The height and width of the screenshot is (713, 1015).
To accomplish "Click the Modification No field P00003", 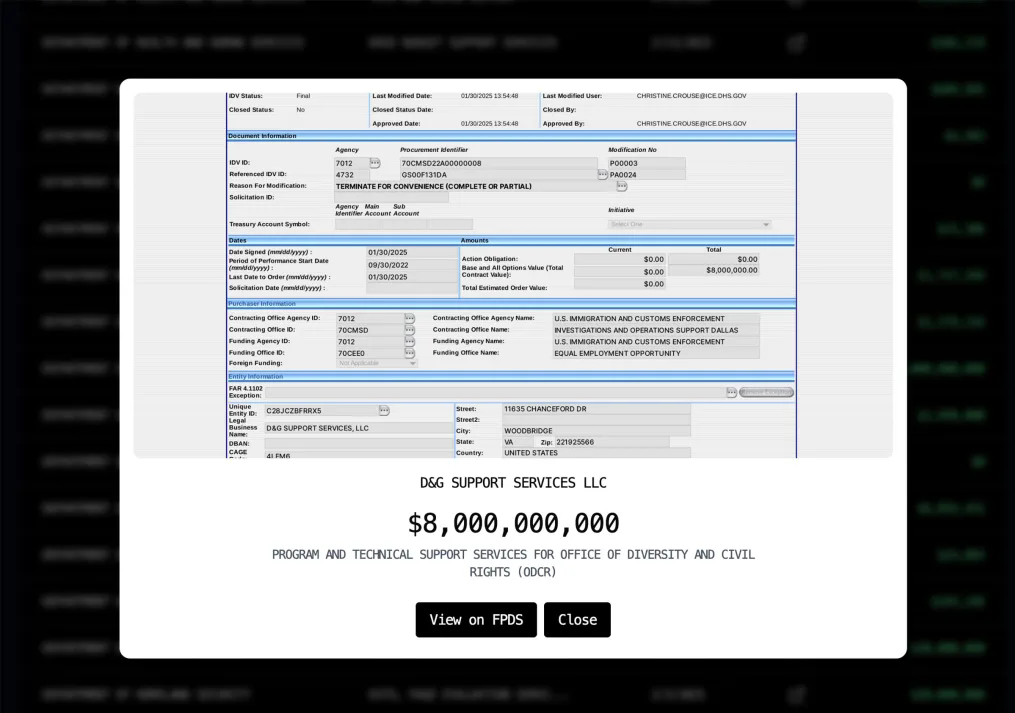I will (646, 163).
